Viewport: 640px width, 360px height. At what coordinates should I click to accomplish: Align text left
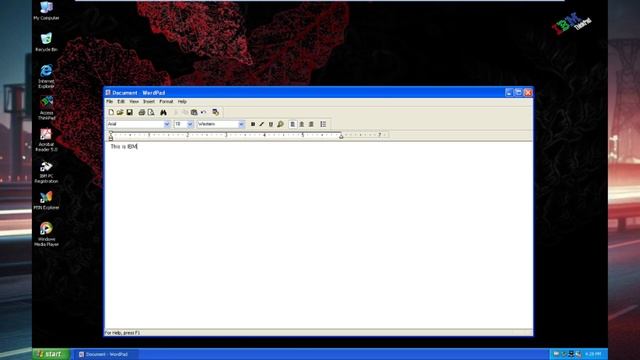tap(293, 124)
